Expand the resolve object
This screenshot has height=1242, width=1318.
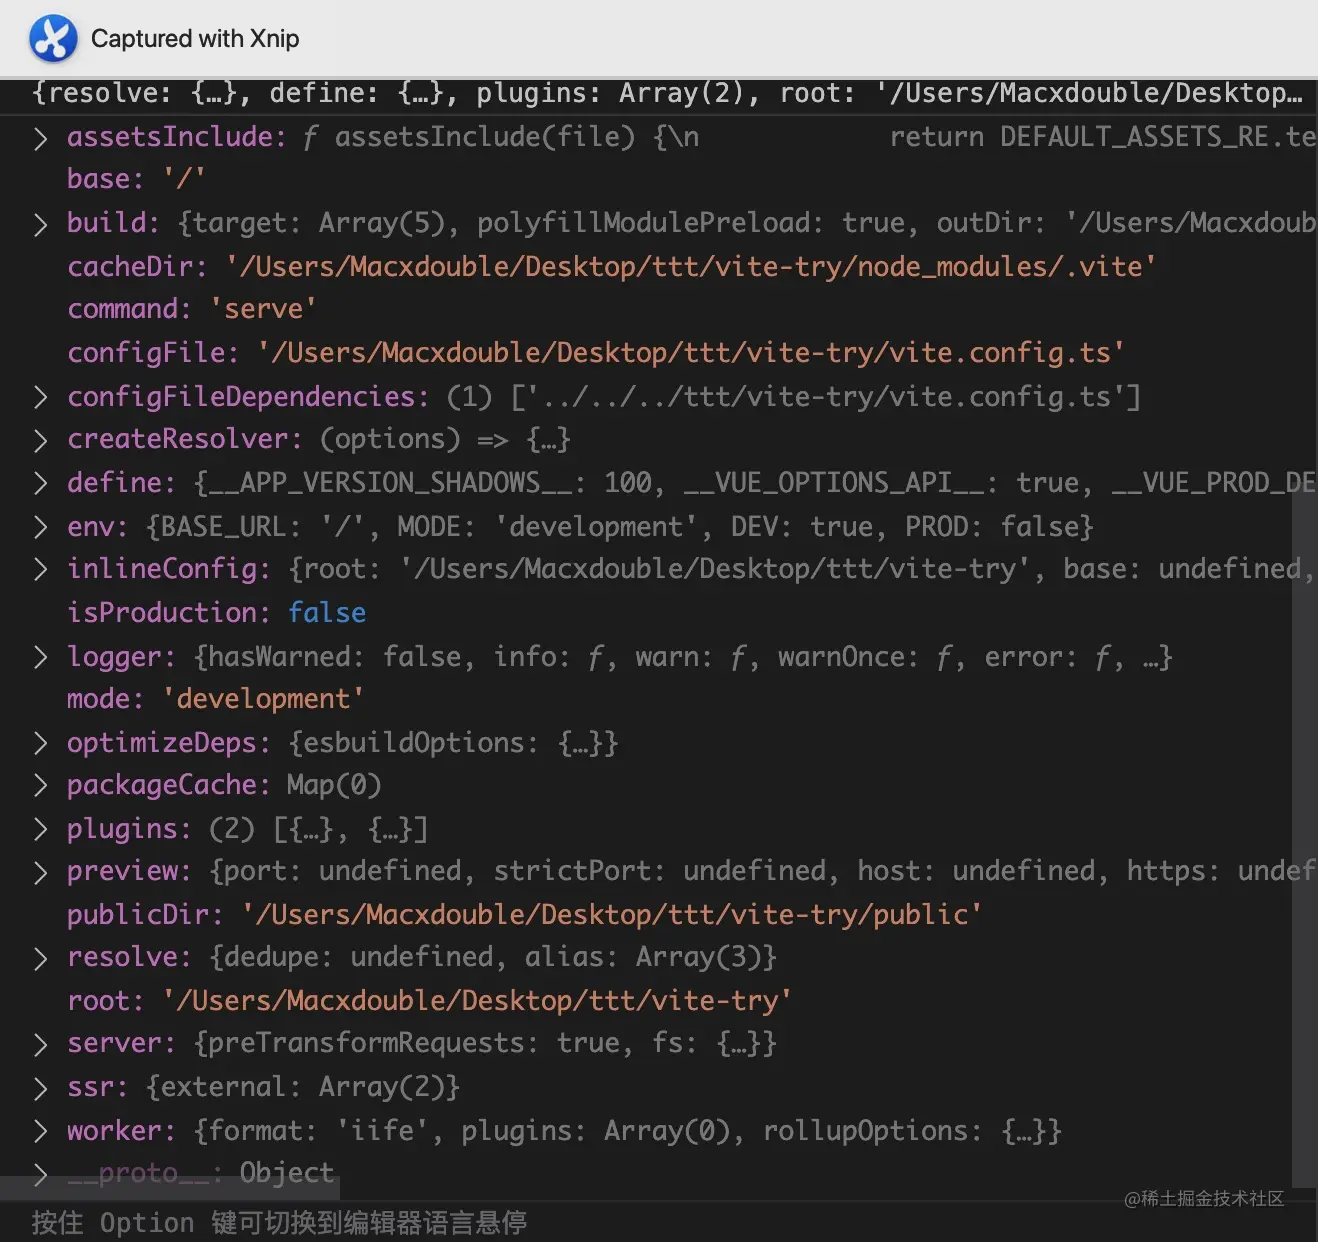point(40,958)
